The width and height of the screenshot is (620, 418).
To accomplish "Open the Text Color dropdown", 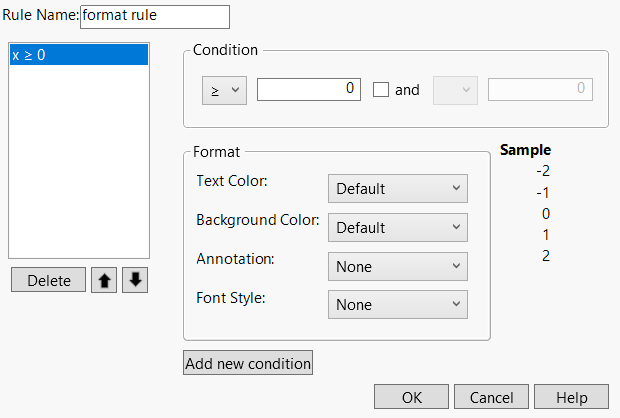I will (397, 188).
